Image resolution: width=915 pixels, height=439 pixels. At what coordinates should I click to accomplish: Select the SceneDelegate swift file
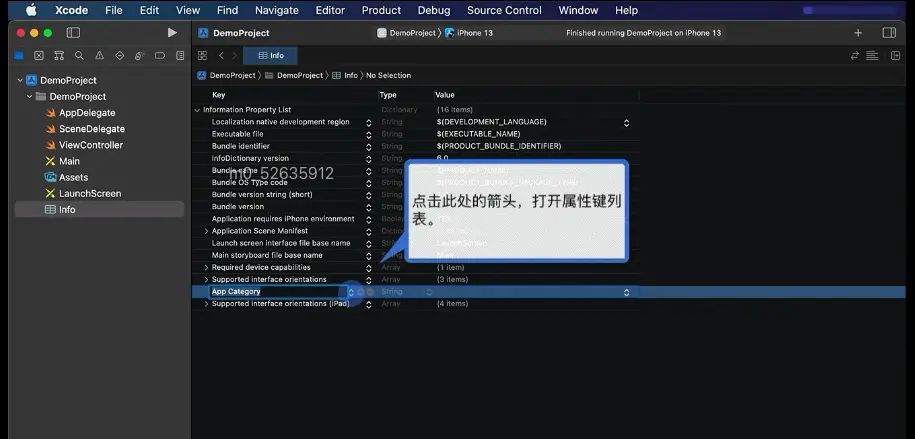[92, 129]
